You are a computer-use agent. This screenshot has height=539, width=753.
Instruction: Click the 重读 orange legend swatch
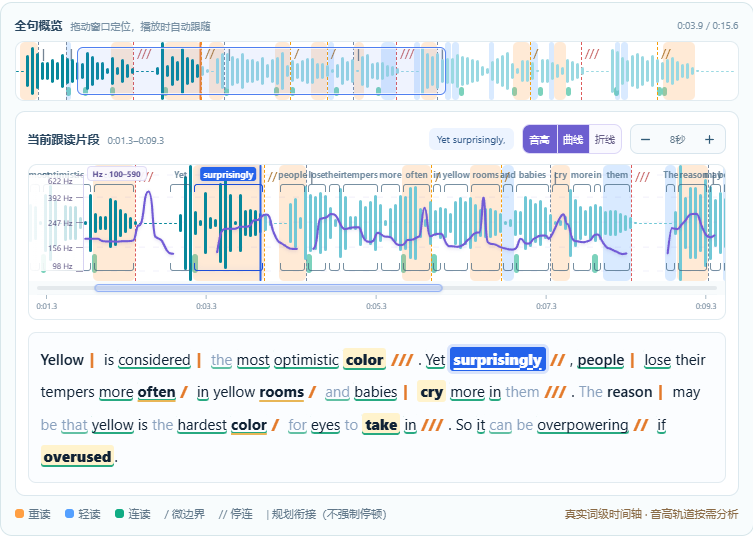(x=19, y=514)
